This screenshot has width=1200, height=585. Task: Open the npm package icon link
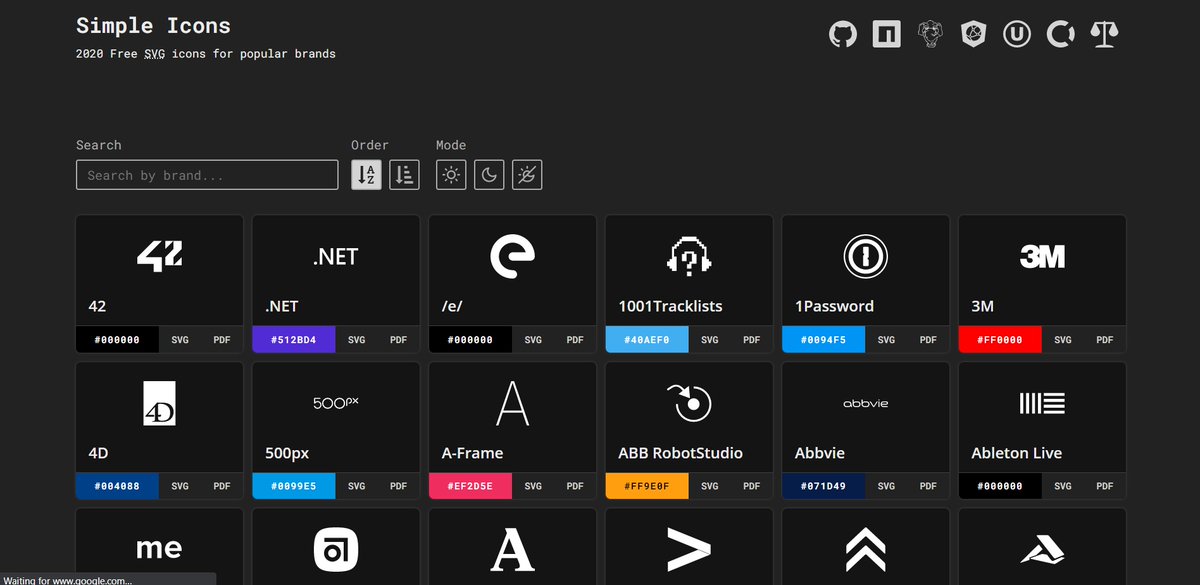click(886, 35)
